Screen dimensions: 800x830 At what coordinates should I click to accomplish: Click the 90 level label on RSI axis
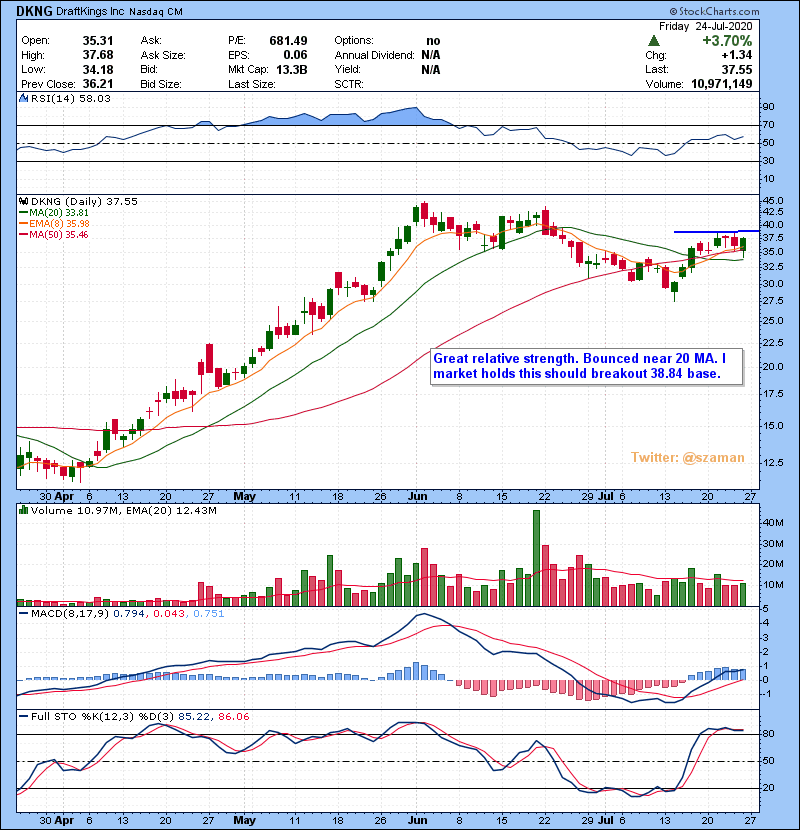click(x=768, y=107)
